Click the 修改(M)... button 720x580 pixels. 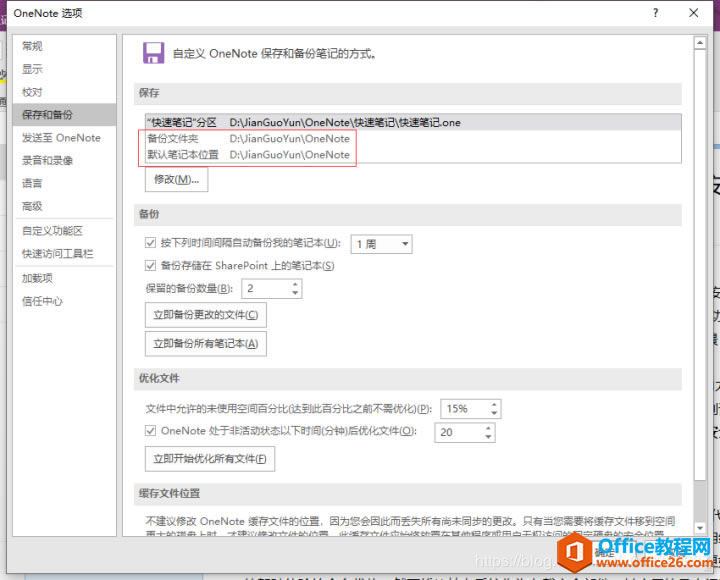point(176,180)
